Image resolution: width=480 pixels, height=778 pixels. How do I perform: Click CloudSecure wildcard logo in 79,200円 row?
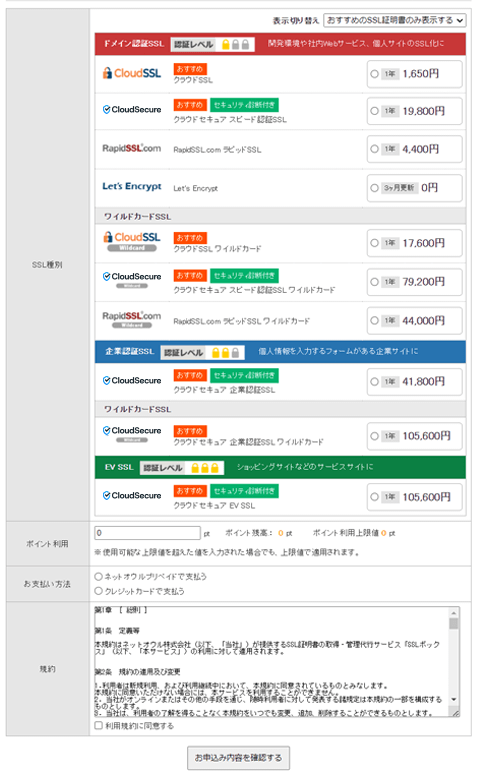click(x=132, y=279)
